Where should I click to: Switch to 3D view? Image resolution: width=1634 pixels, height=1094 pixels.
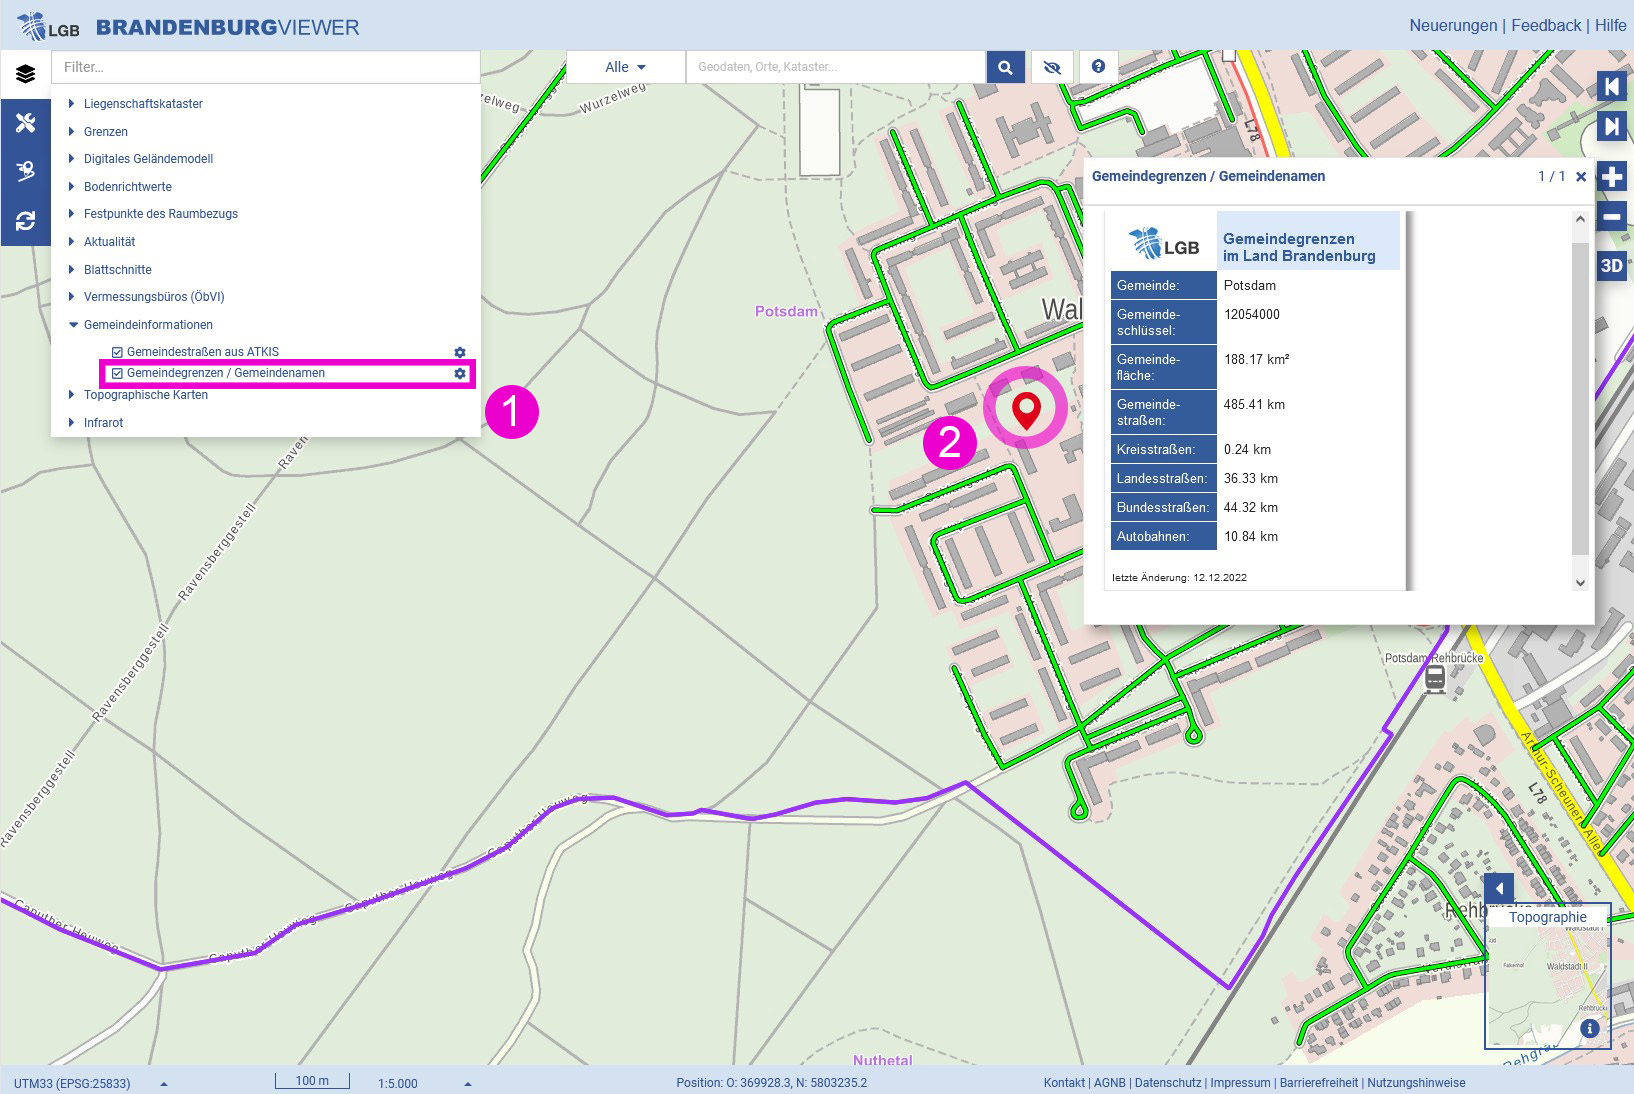click(x=1611, y=266)
